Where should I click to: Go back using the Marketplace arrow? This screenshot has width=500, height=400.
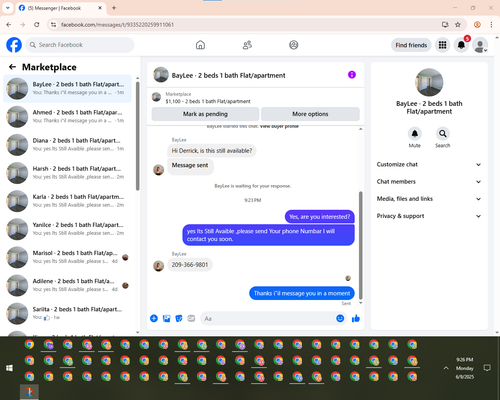click(x=12, y=67)
